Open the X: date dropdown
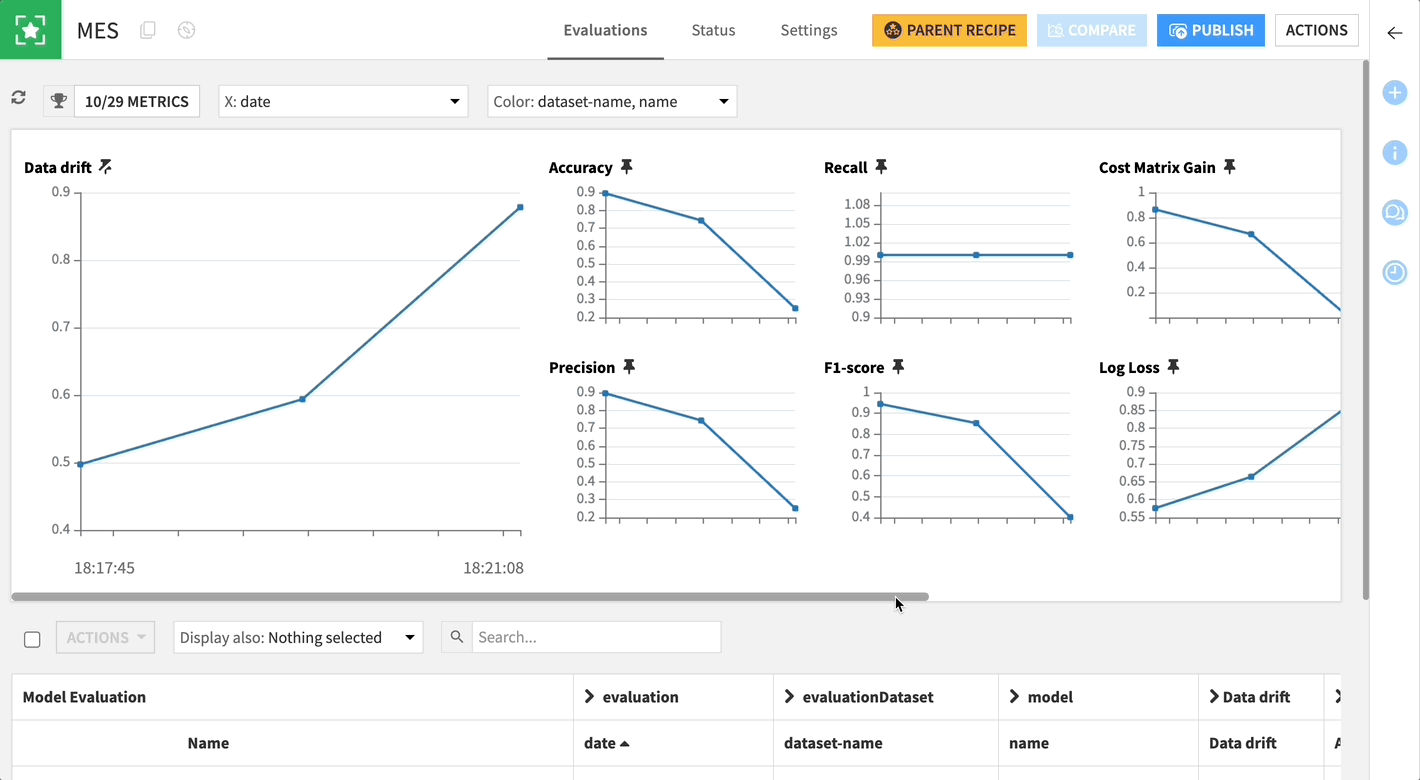Screen dimensions: 1420x780 (x=343, y=101)
